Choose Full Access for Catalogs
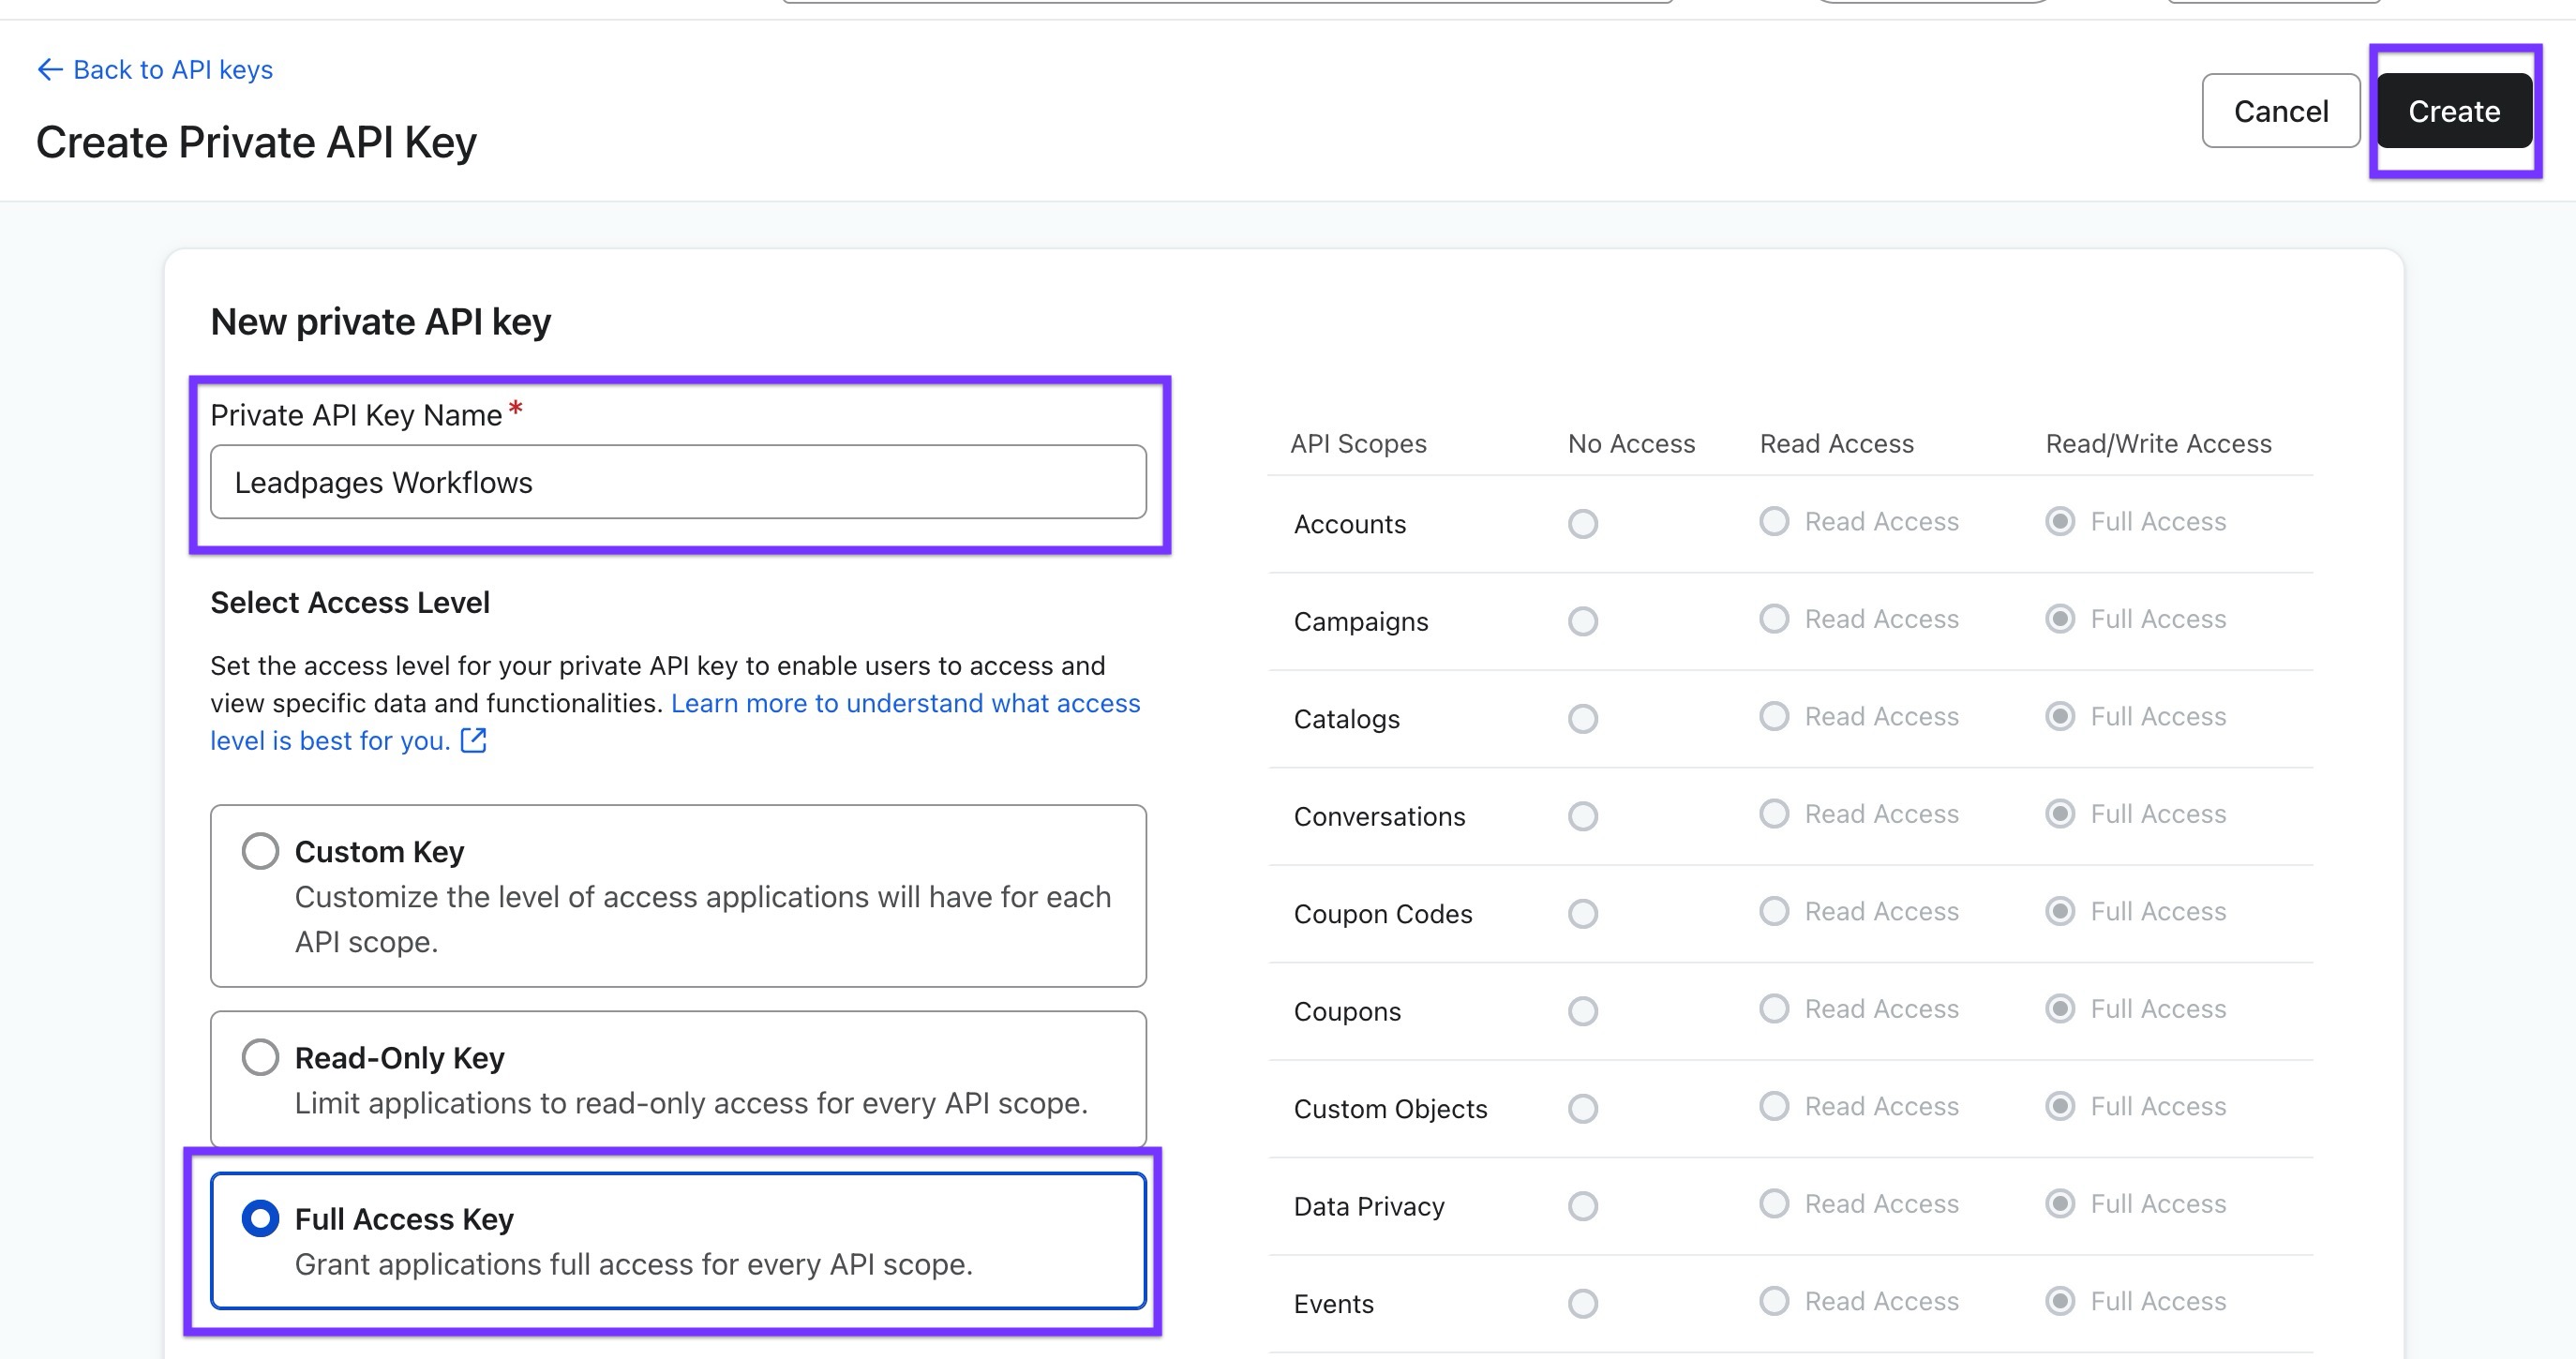The width and height of the screenshot is (2576, 1359). coord(2060,716)
